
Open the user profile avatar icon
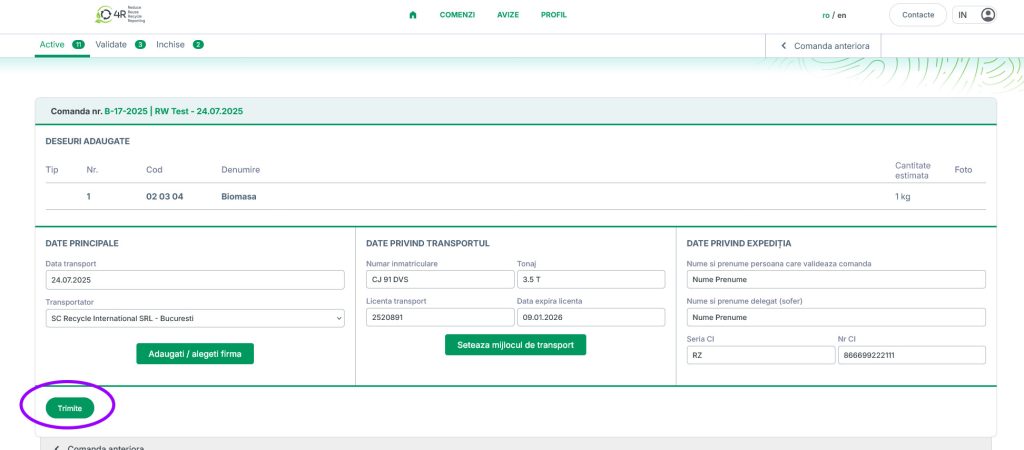coord(988,15)
